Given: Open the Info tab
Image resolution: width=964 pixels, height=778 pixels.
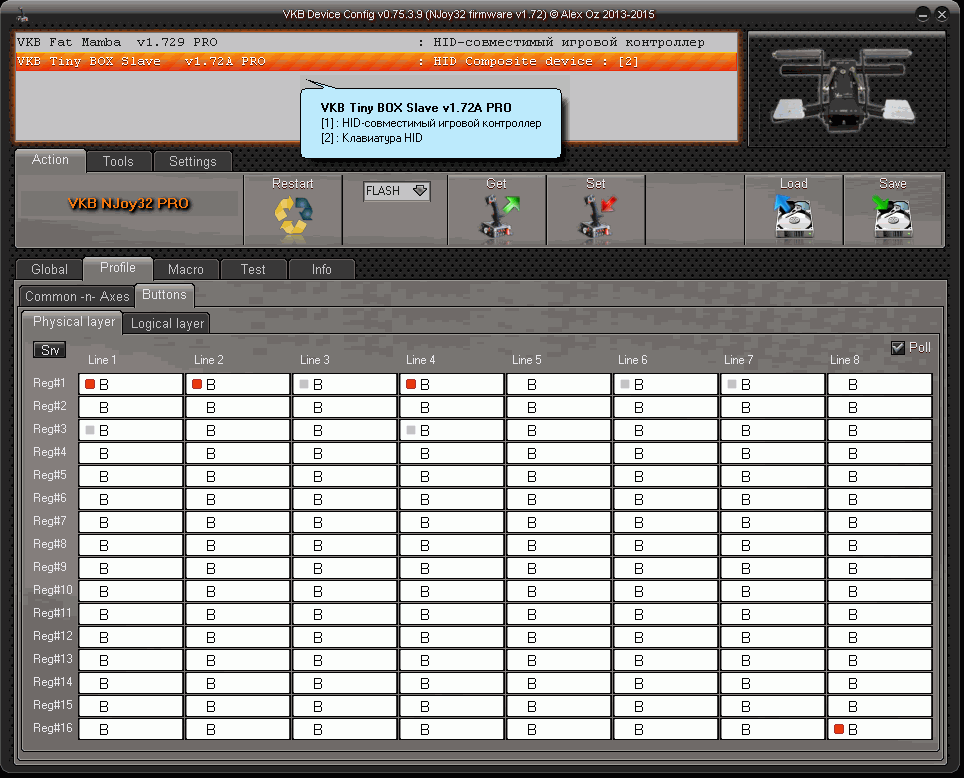Looking at the screenshot, I should coord(322,269).
